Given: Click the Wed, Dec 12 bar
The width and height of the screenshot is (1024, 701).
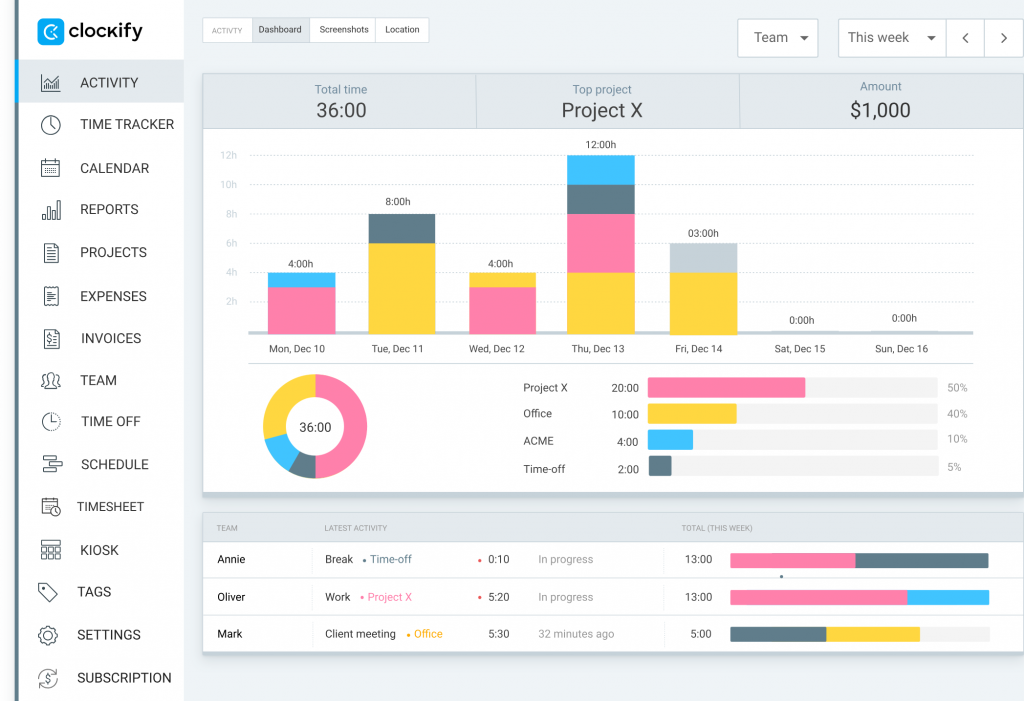Looking at the screenshot, I should [502, 303].
